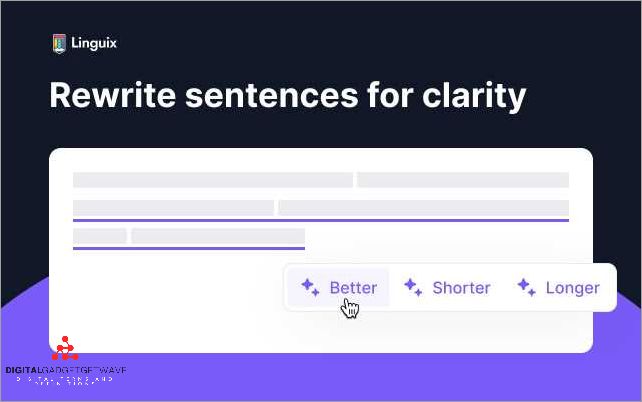
Task: Click the Linguix shield logo icon
Action: point(58,43)
